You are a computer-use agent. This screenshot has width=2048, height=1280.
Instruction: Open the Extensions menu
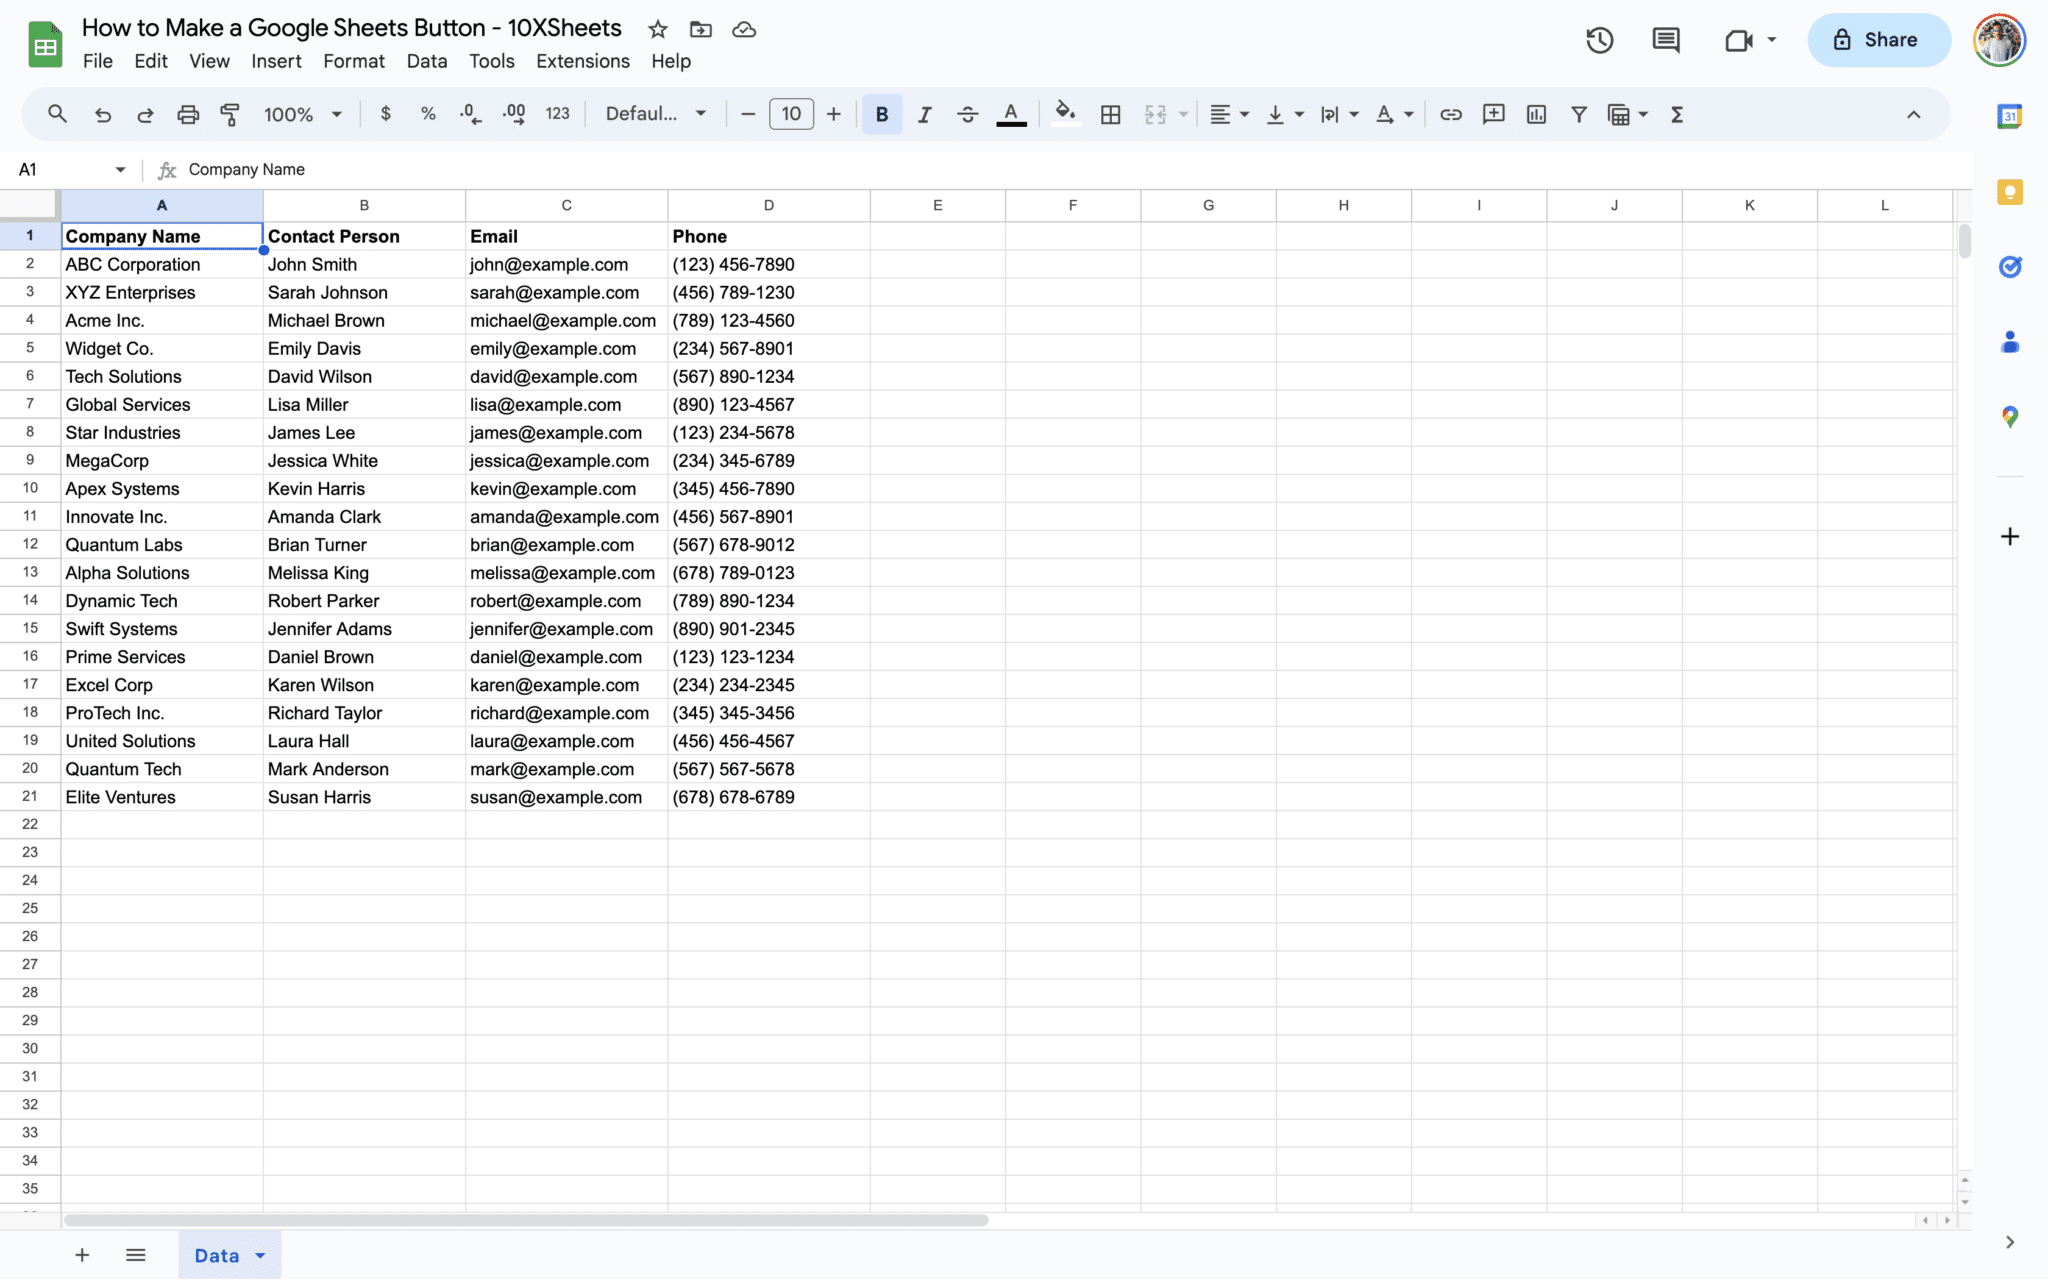[x=582, y=61]
